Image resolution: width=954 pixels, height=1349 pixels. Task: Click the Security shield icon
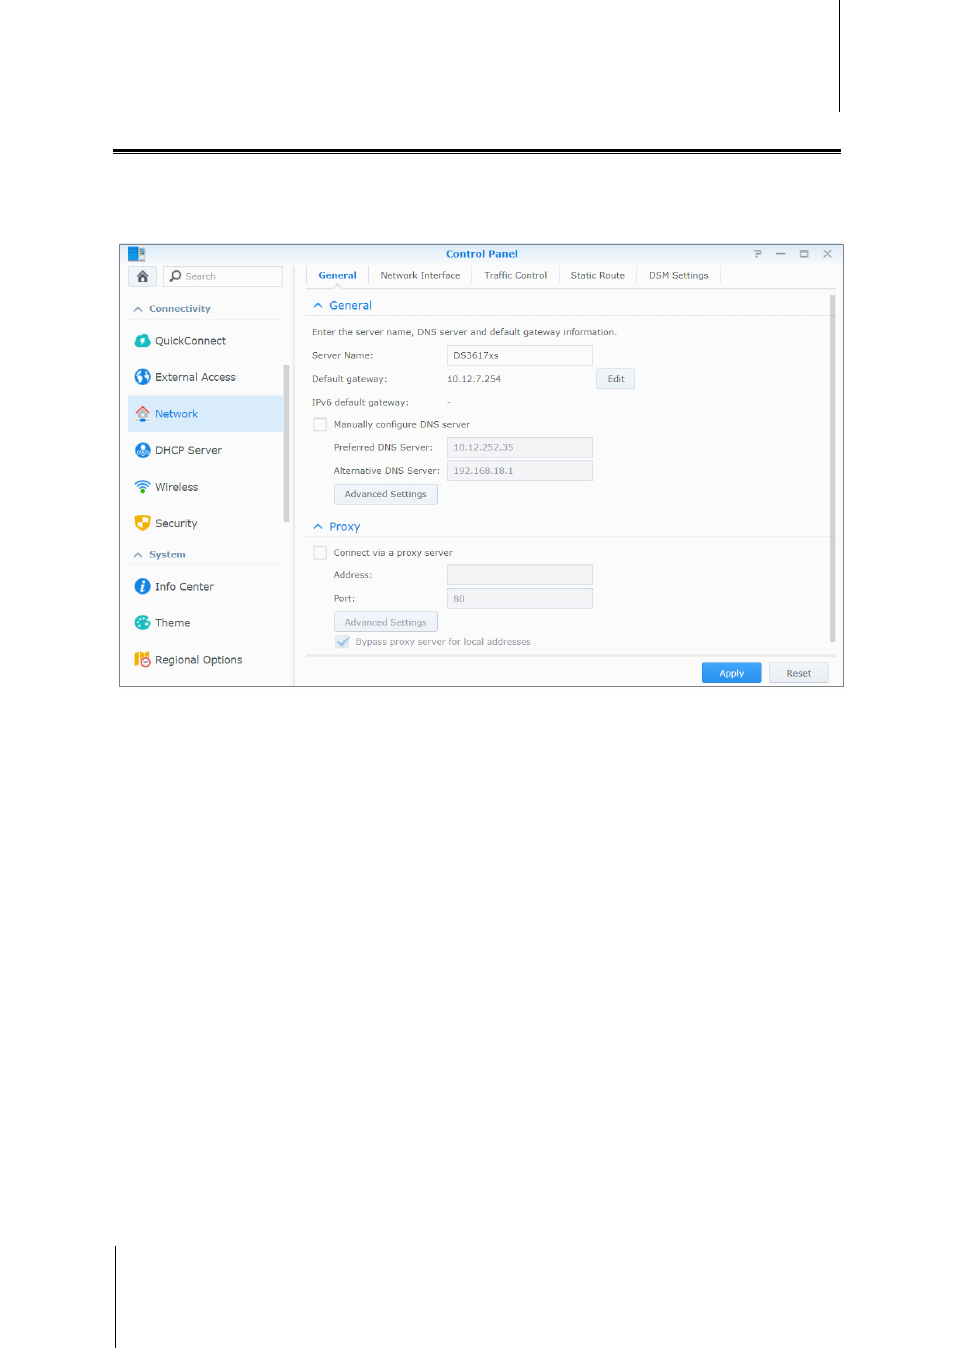[x=142, y=523]
